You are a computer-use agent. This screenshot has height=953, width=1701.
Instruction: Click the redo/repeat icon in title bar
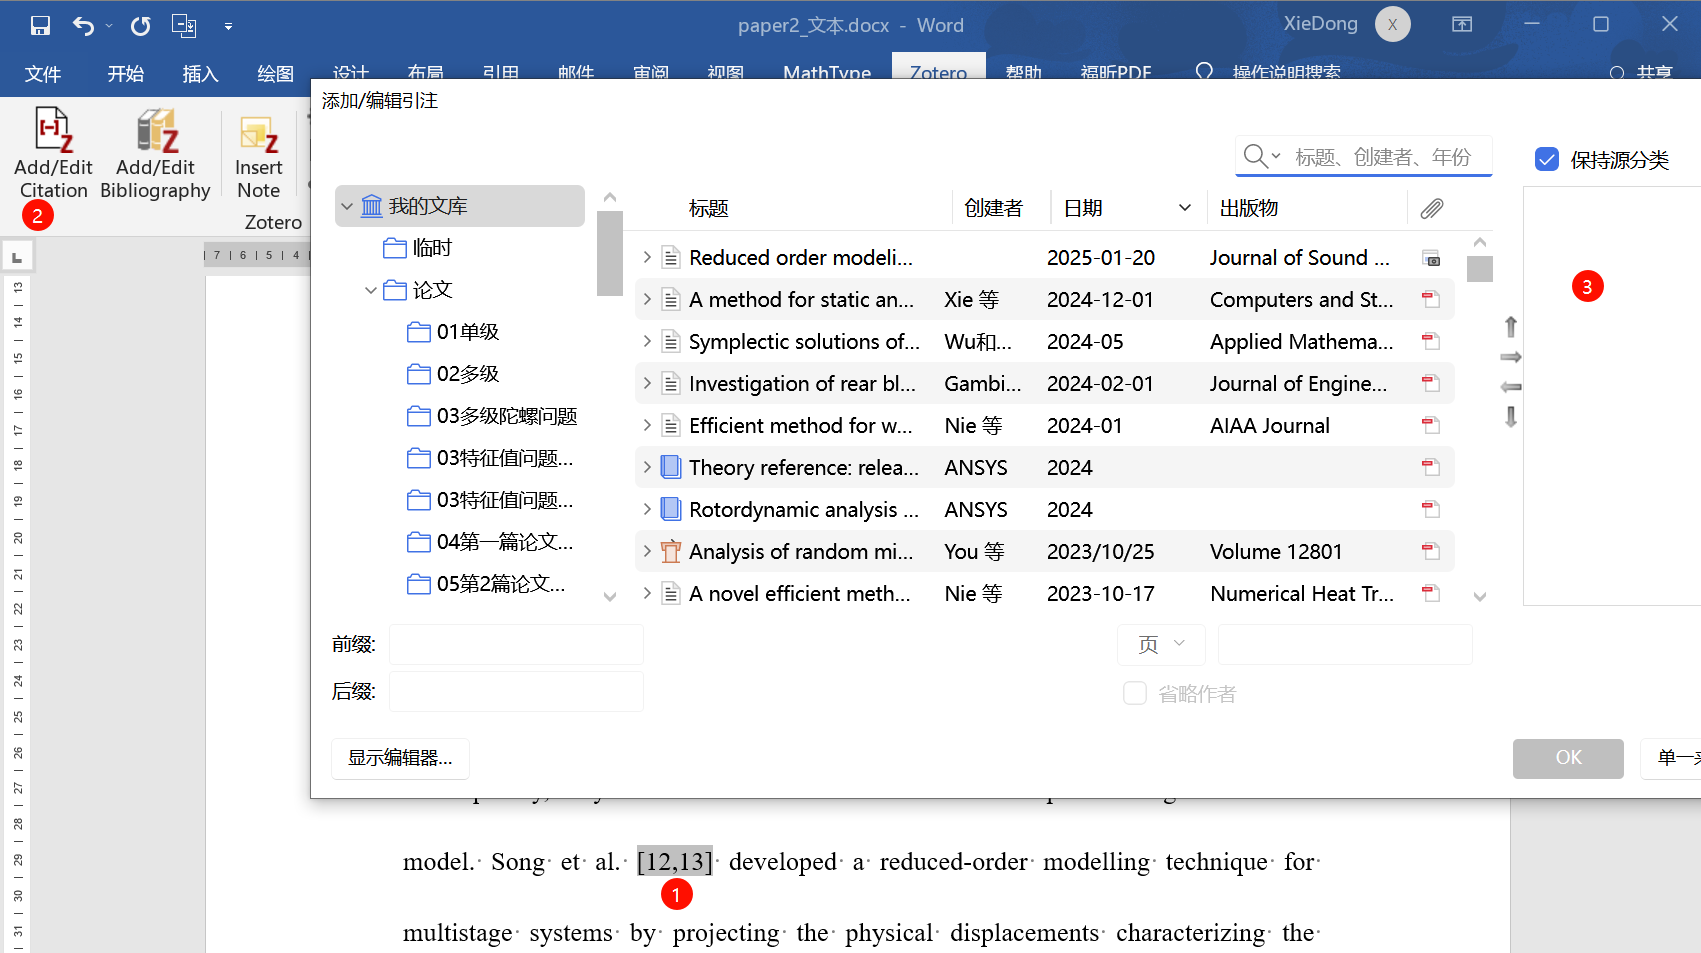tap(141, 26)
